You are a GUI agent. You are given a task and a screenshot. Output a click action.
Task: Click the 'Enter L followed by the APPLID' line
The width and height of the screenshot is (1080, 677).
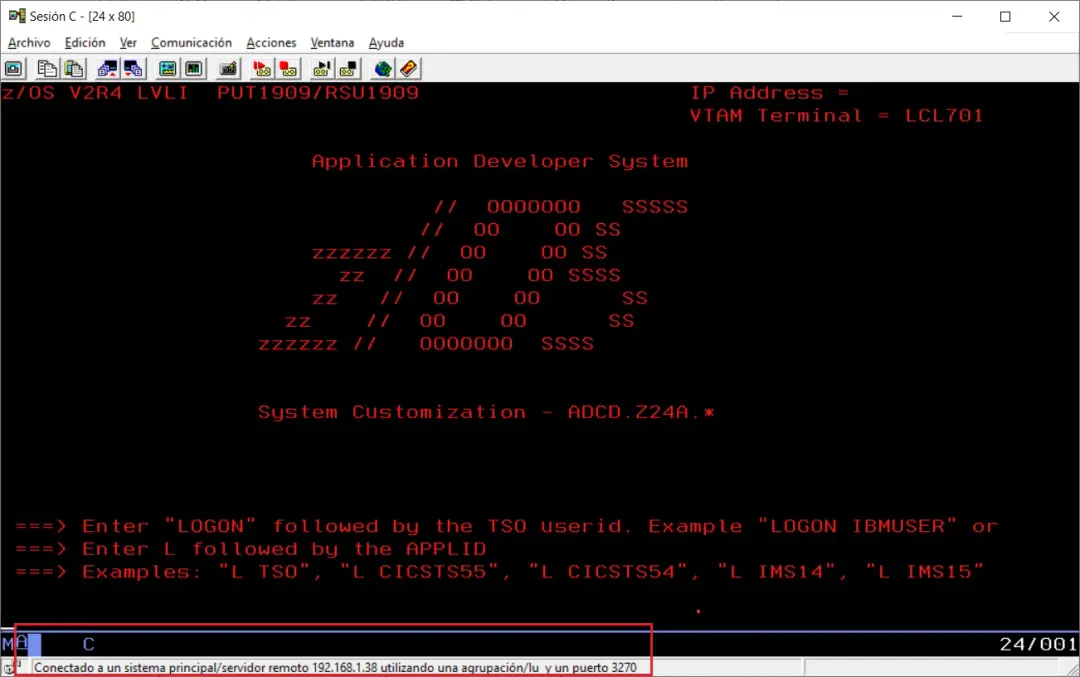click(x=251, y=549)
